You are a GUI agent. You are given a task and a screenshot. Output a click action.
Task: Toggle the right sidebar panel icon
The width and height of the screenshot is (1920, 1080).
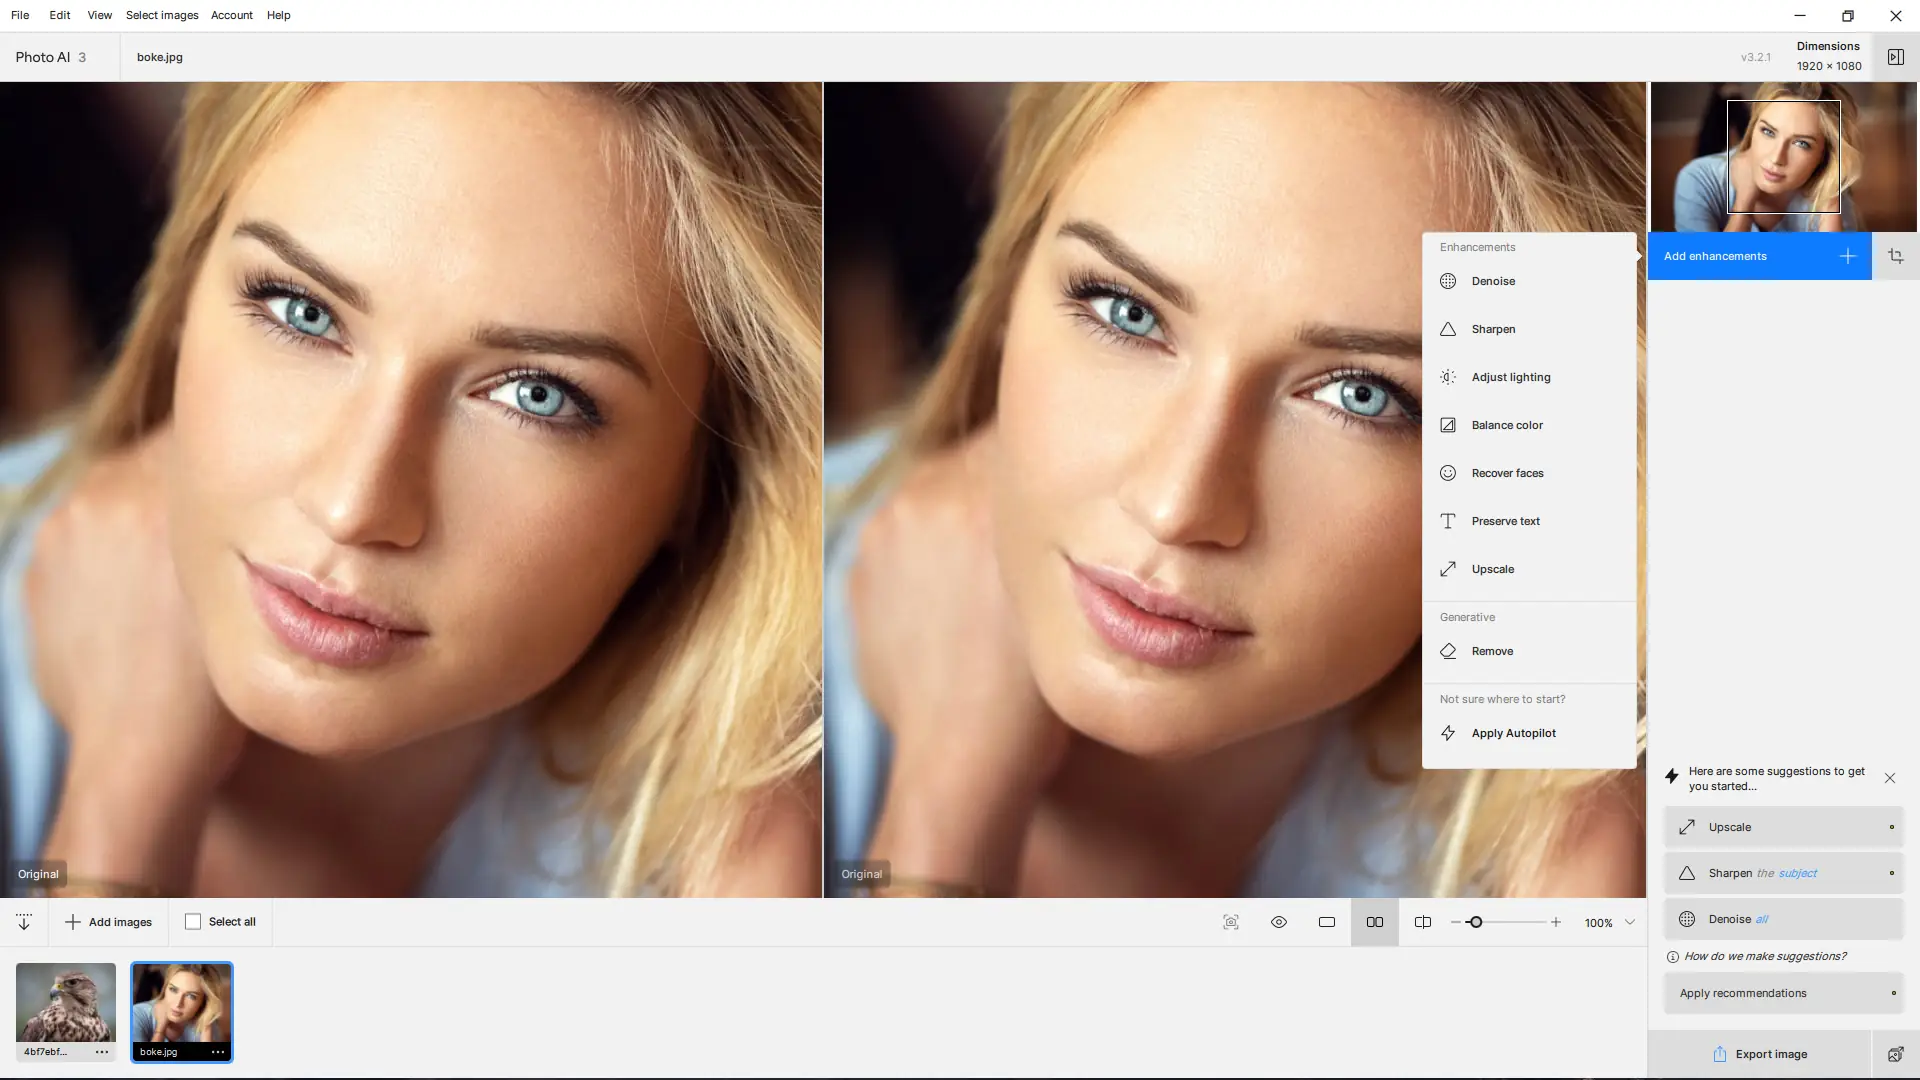(x=1895, y=57)
